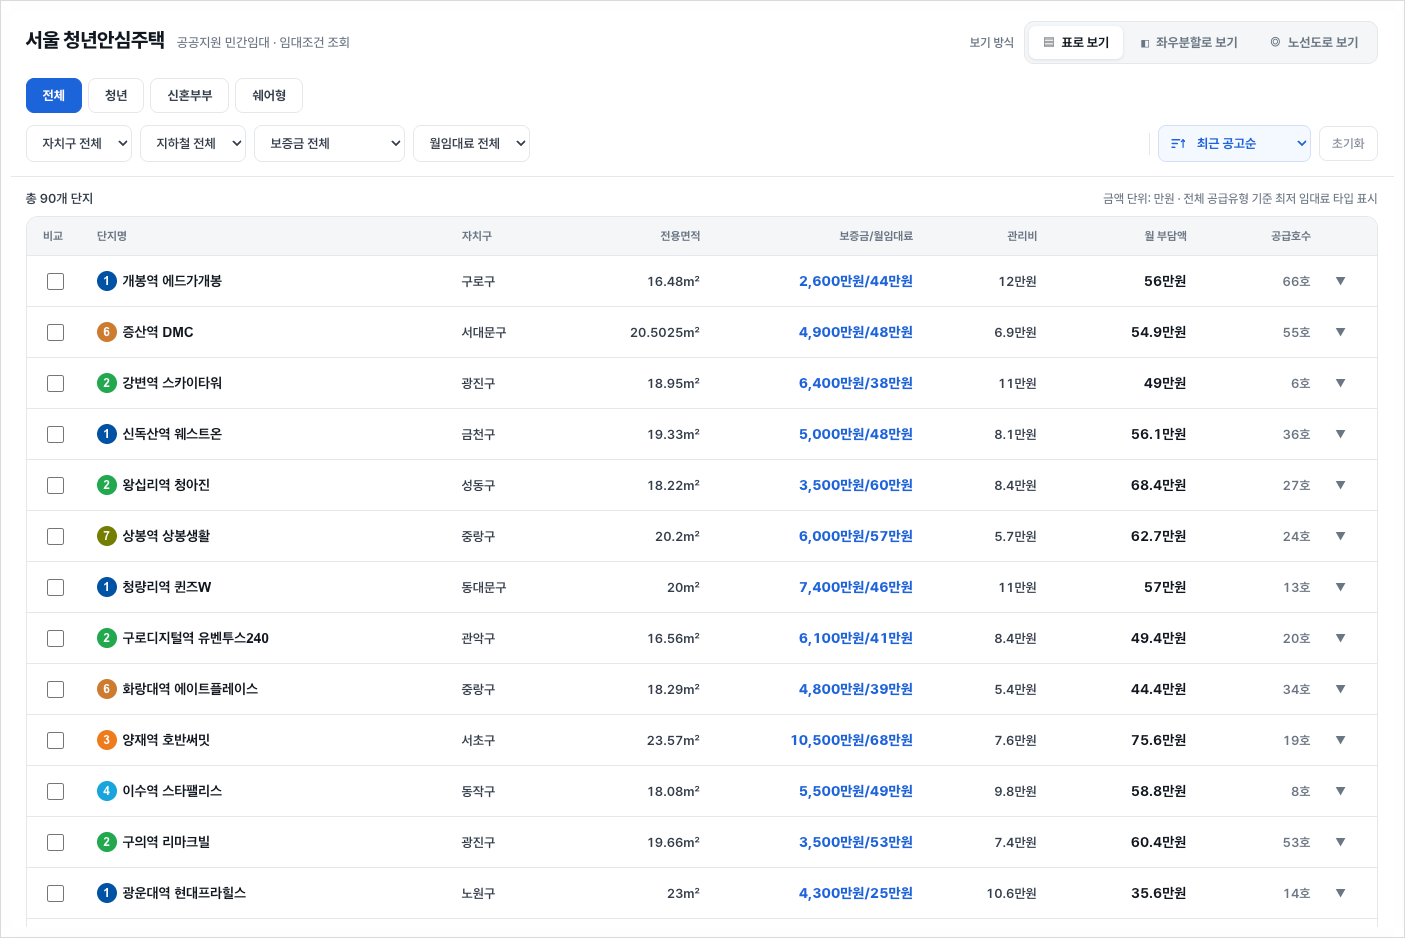The image size is (1405, 938).
Task: Click the line 4 badge beside 이수역 스타팰리스
Action: pos(107,791)
